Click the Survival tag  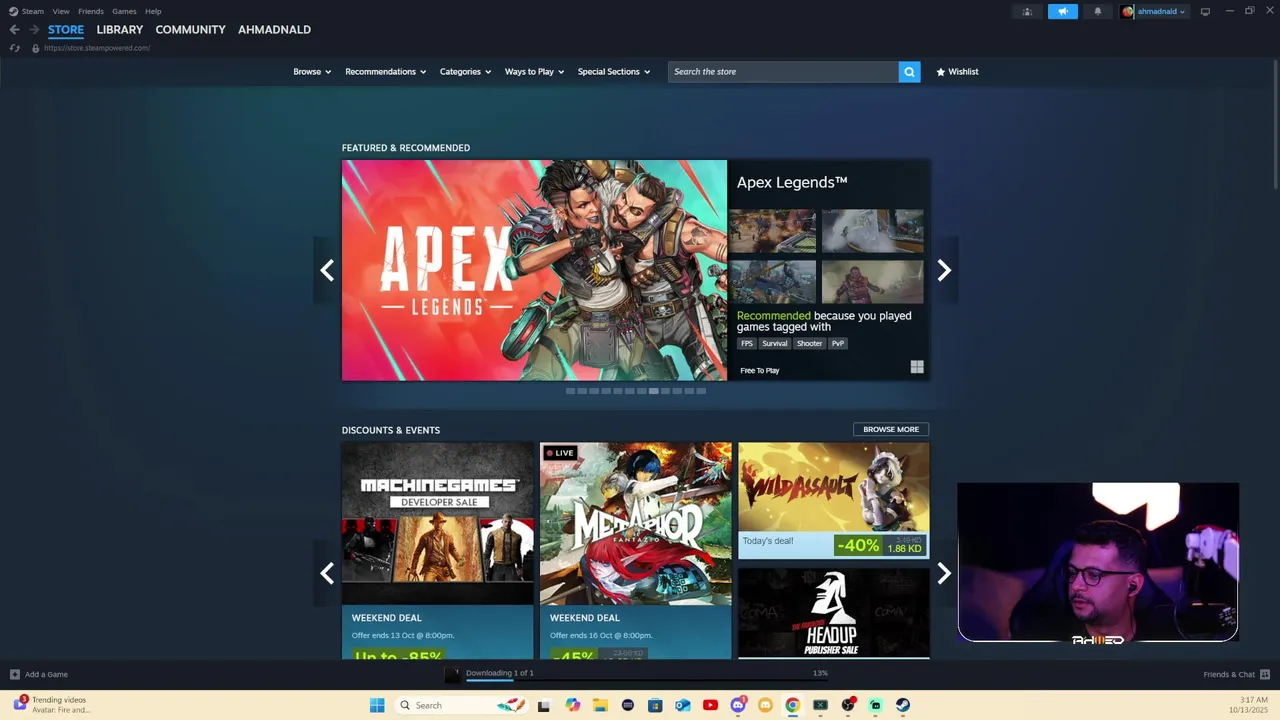(x=775, y=343)
